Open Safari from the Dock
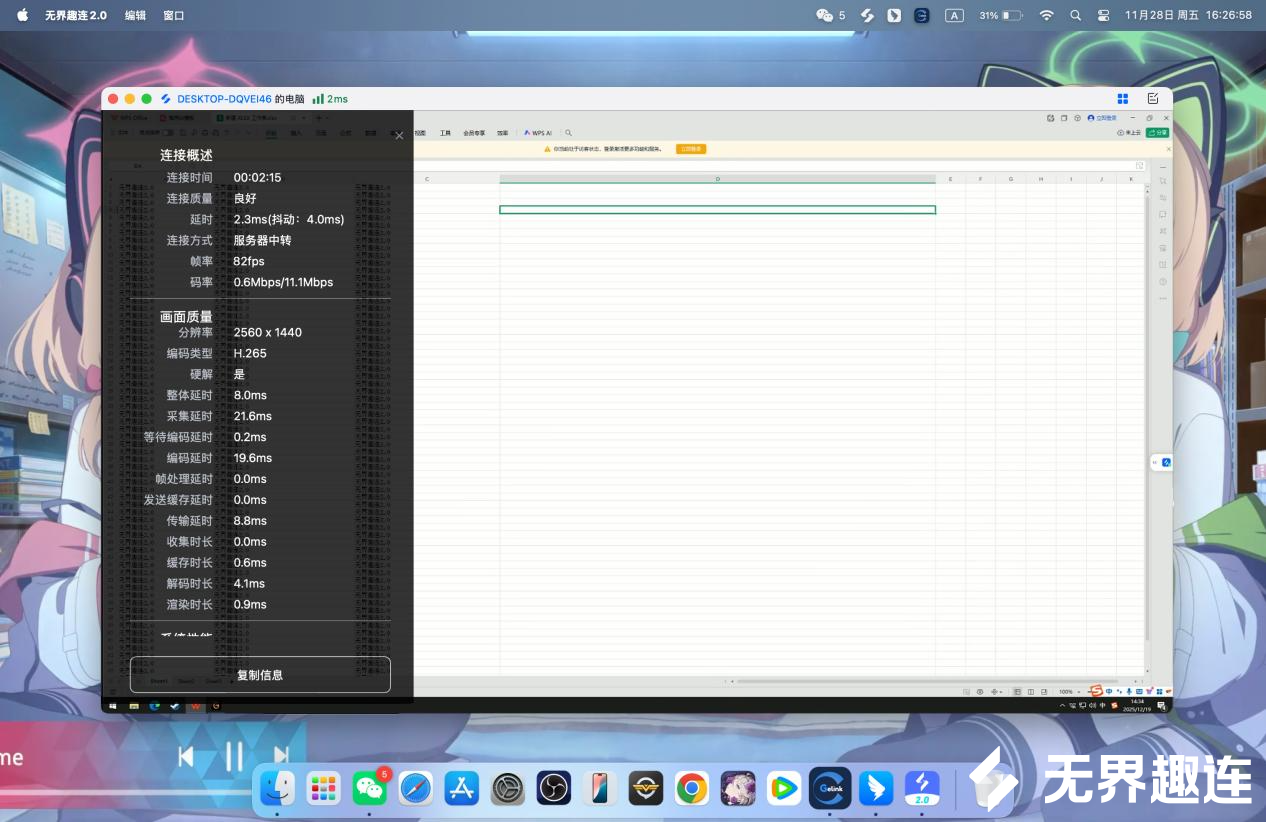Image resolution: width=1266 pixels, height=822 pixels. [x=416, y=788]
